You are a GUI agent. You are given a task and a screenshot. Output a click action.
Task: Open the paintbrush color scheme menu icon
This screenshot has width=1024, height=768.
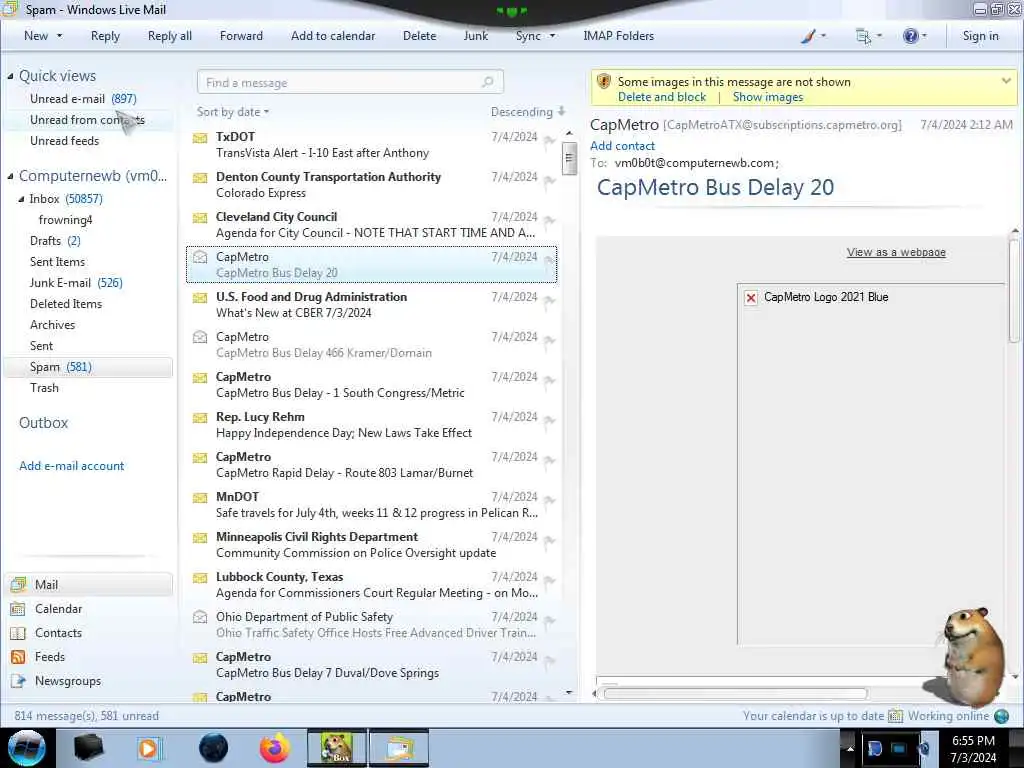(x=808, y=36)
